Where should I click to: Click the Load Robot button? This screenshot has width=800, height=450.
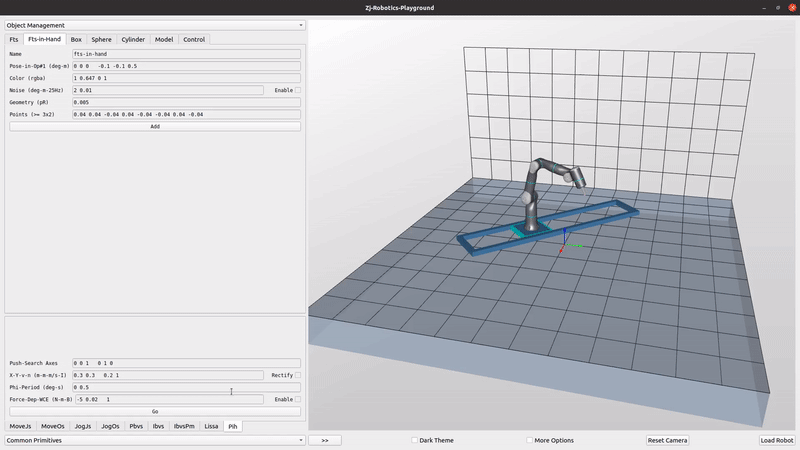point(776,440)
